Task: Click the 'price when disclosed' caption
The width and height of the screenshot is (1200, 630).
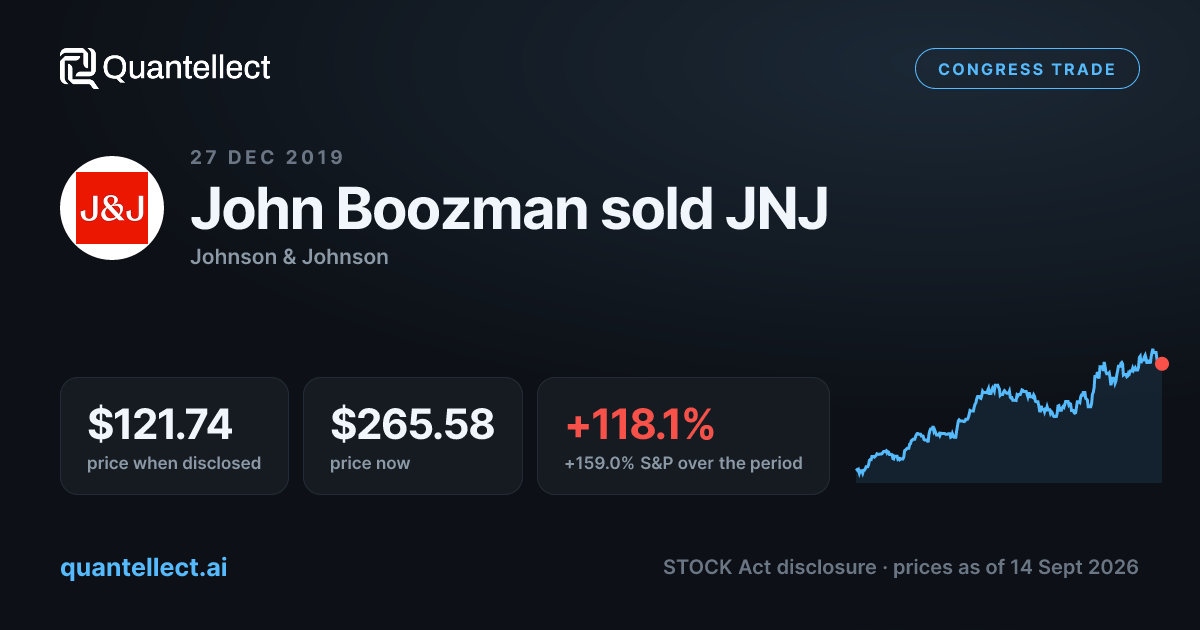Action: (x=174, y=463)
